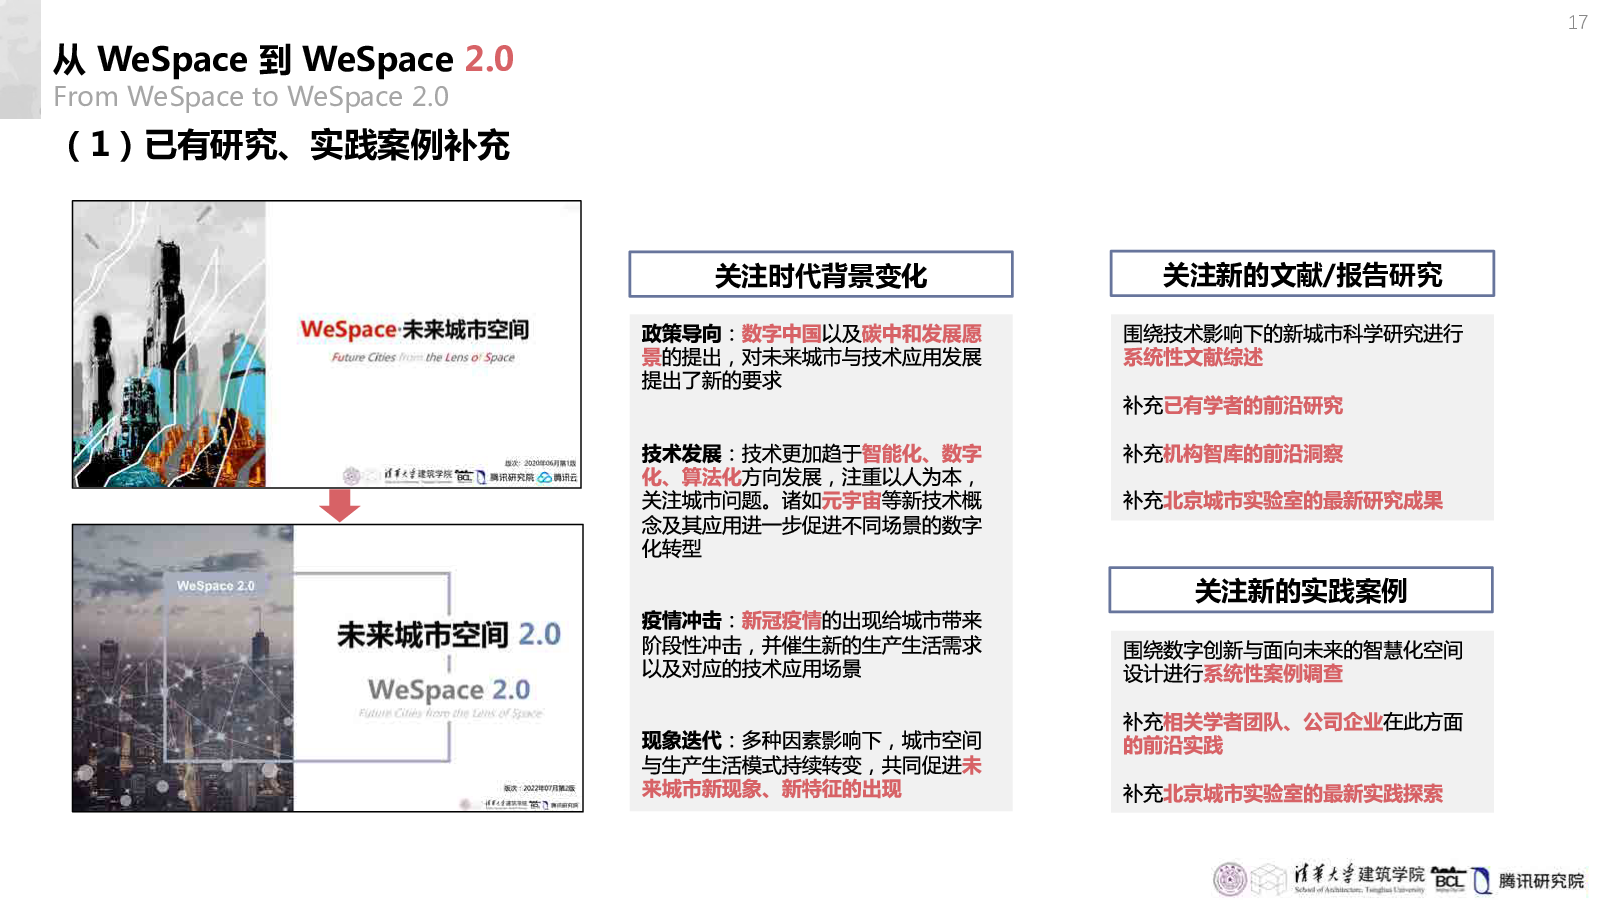Click the line 补充北京城市实验室的最新实践探索

[x=1283, y=794]
